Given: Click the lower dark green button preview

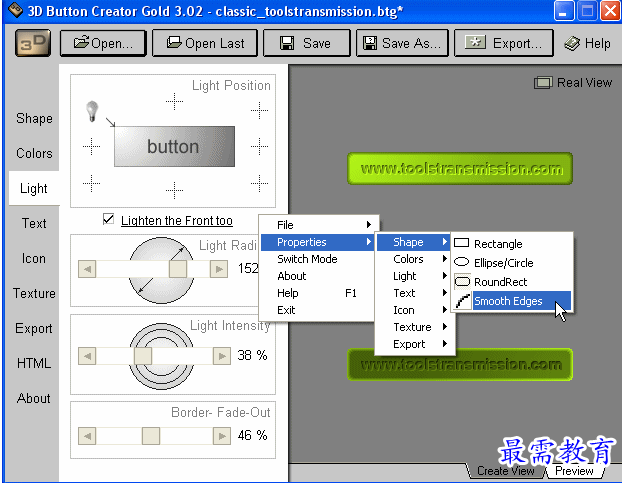Looking at the screenshot, I should point(460,364).
